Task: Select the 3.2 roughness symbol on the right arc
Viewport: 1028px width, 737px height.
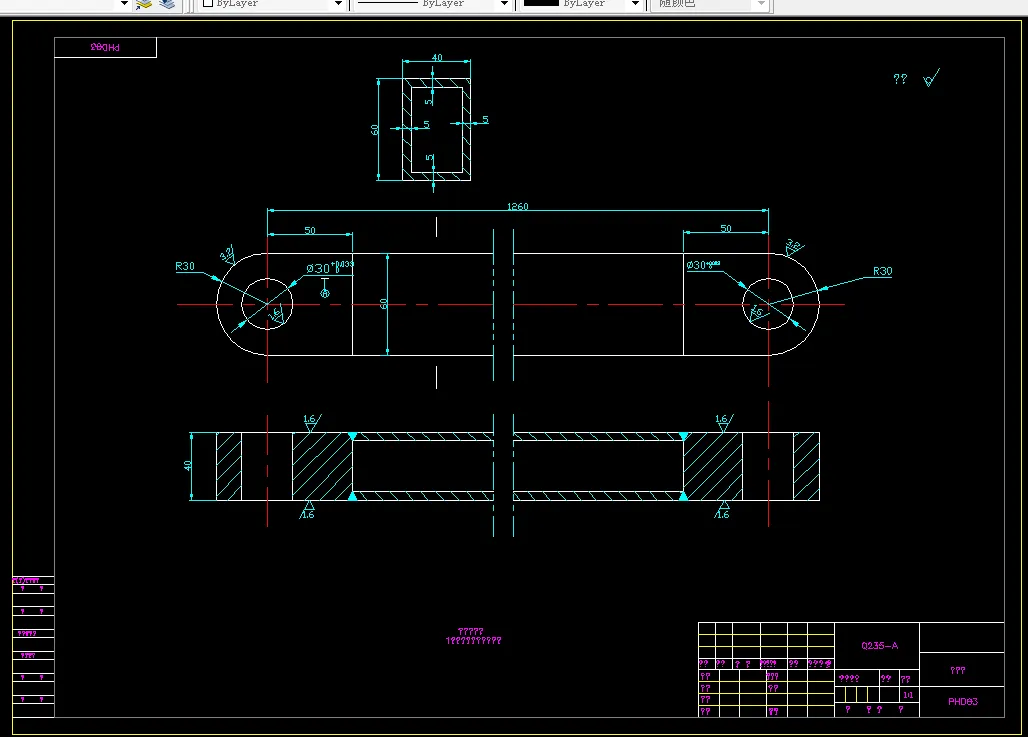Action: (794, 246)
